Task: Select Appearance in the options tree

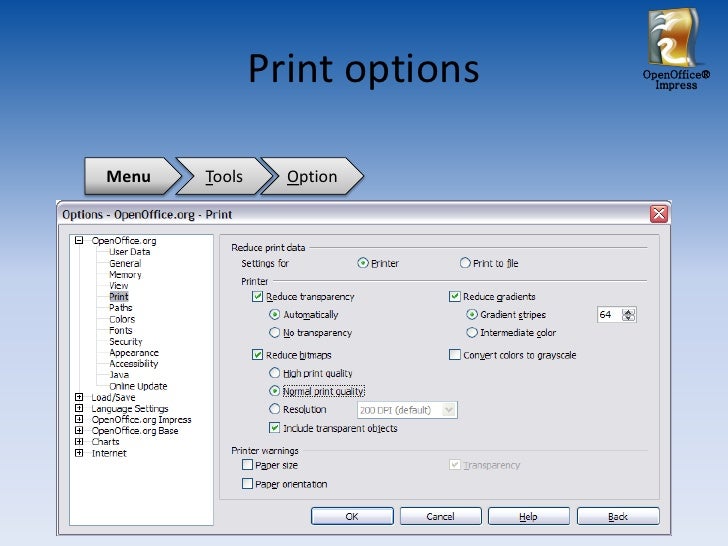Action: tap(134, 352)
